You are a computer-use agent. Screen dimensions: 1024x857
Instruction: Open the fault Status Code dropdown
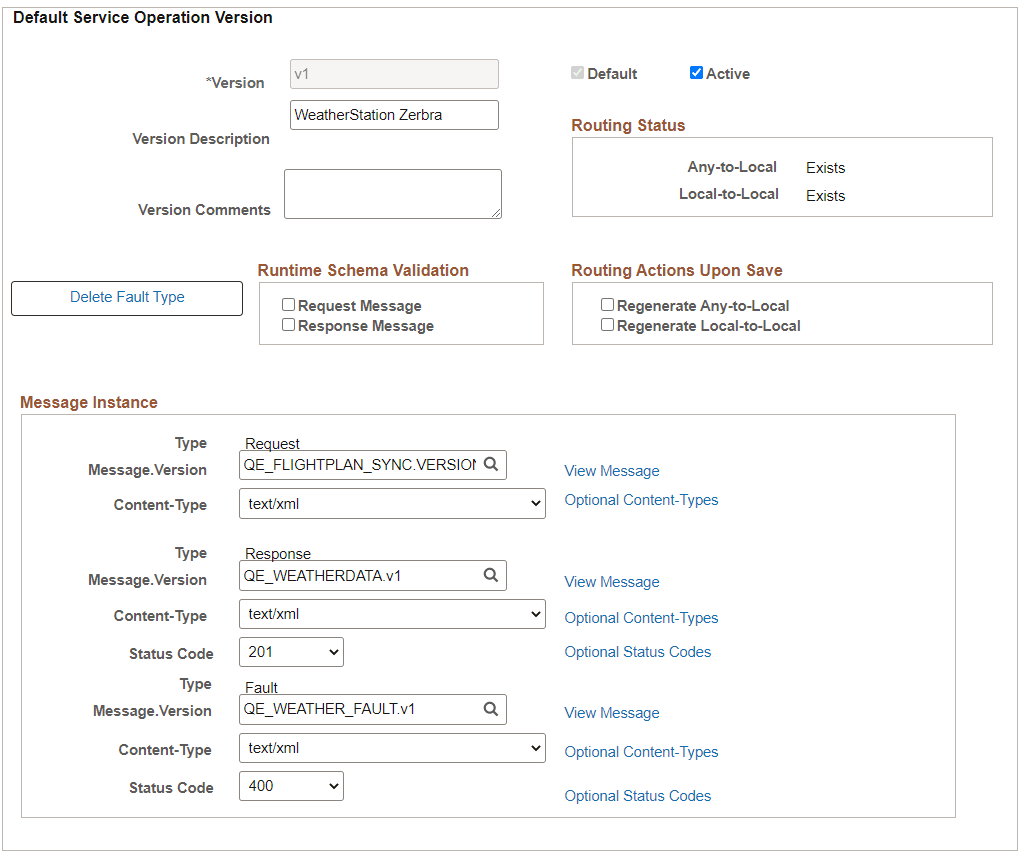[291, 785]
